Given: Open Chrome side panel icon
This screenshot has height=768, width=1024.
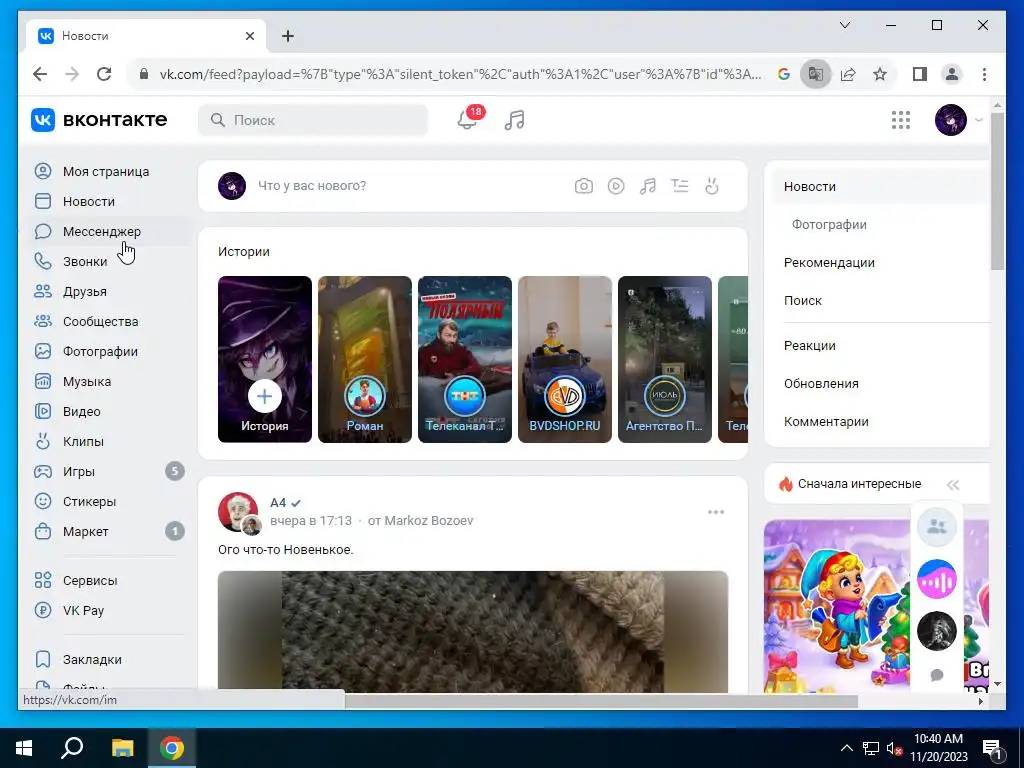Looking at the screenshot, I should [920, 74].
